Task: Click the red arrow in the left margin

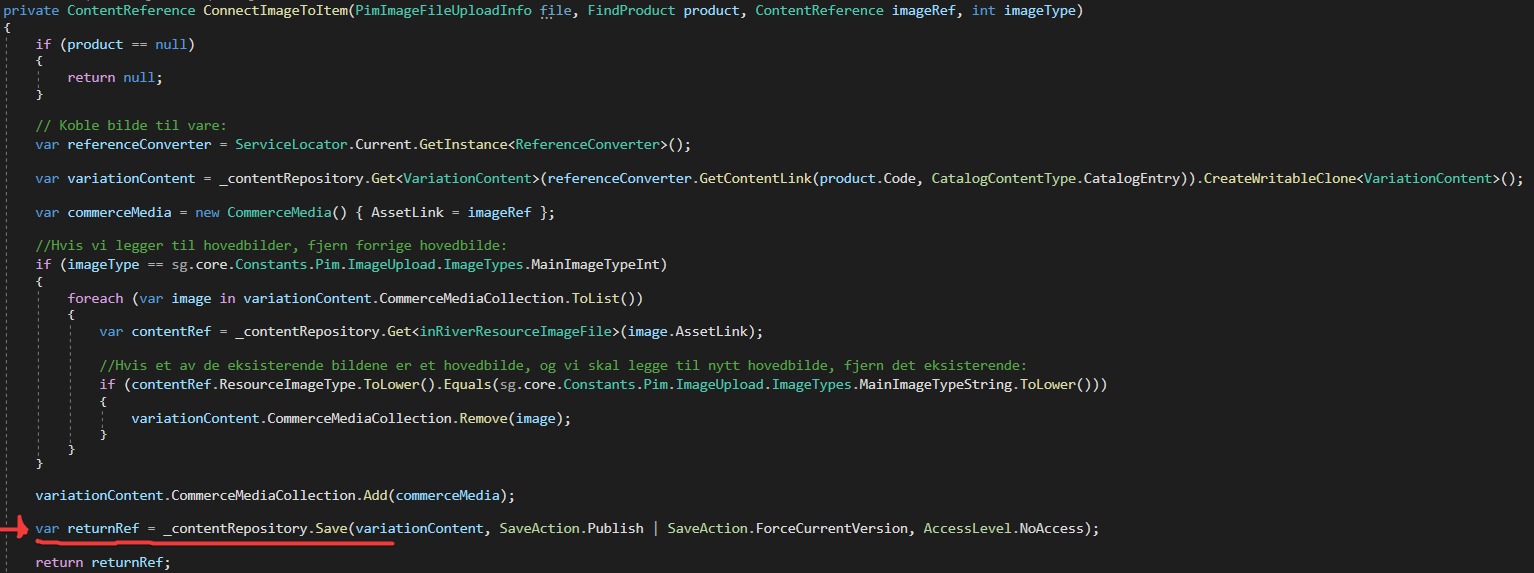Action: point(12,527)
